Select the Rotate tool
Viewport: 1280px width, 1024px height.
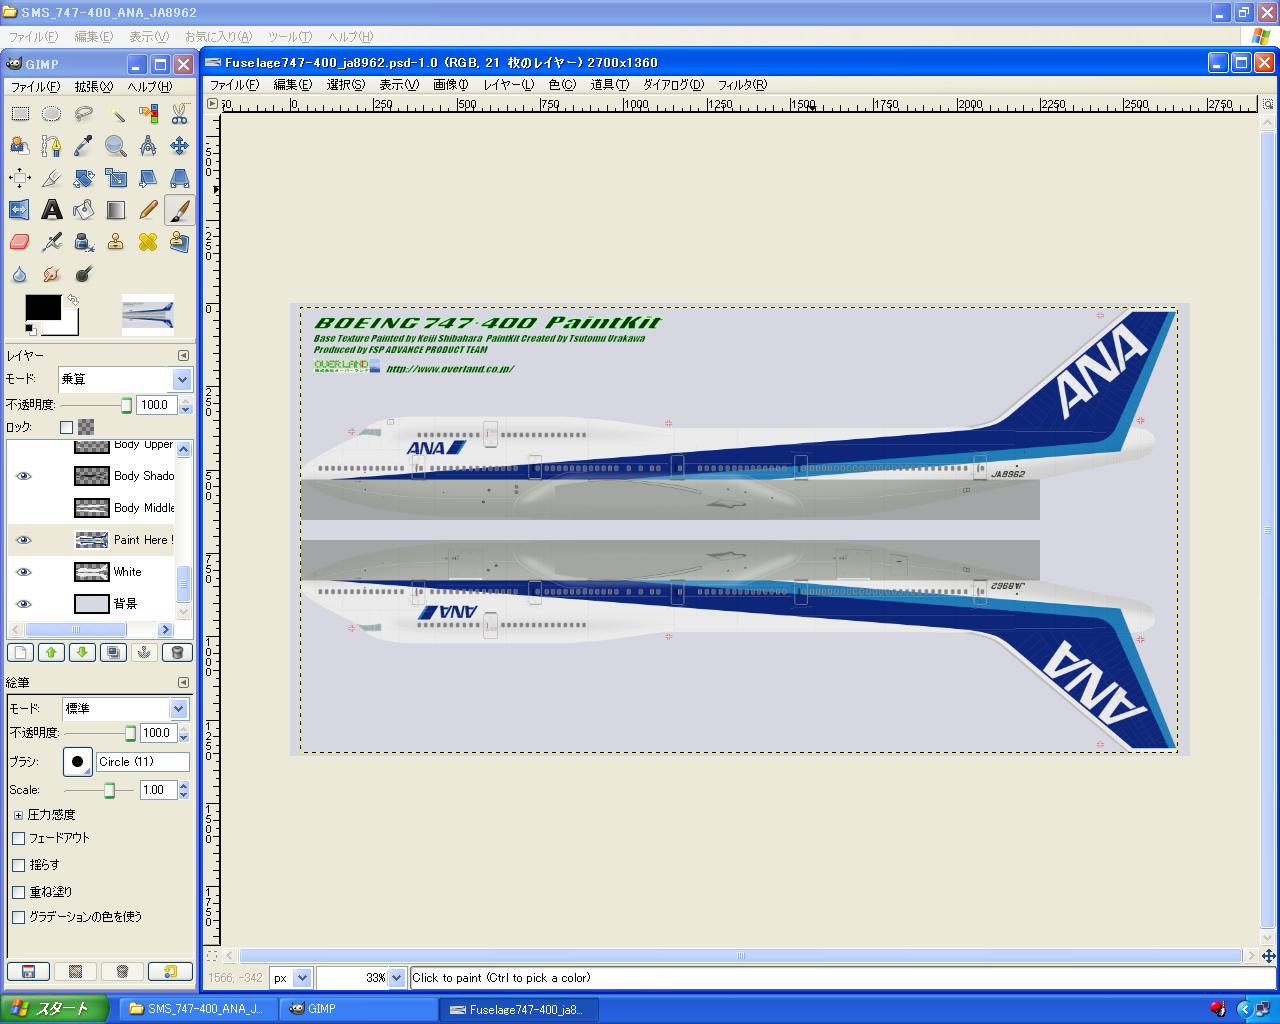tap(83, 178)
